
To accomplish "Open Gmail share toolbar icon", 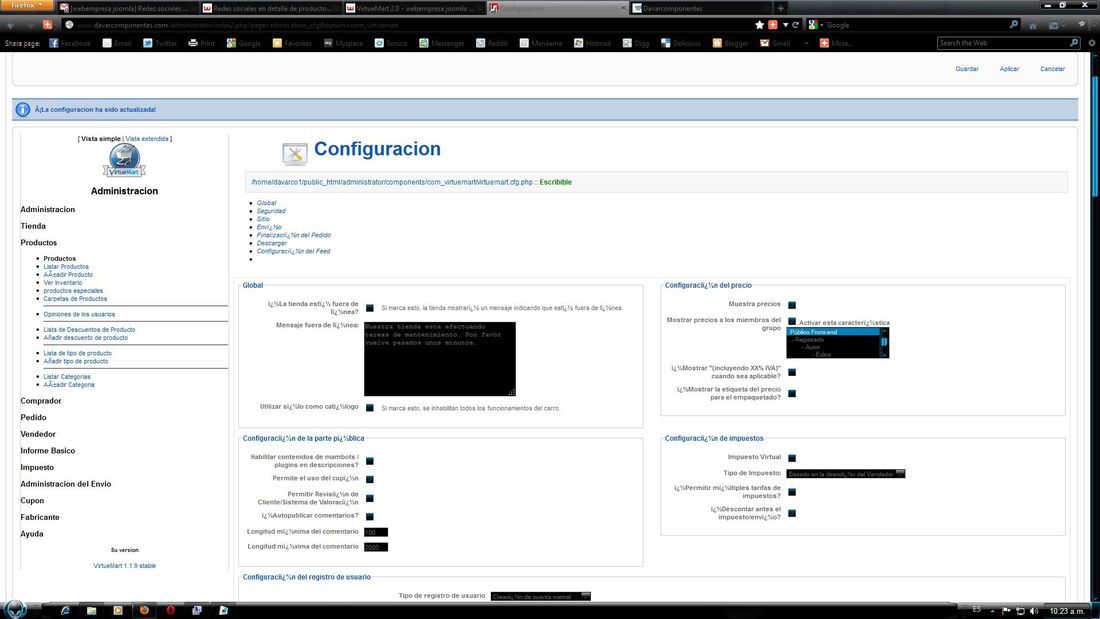I will click(x=765, y=43).
